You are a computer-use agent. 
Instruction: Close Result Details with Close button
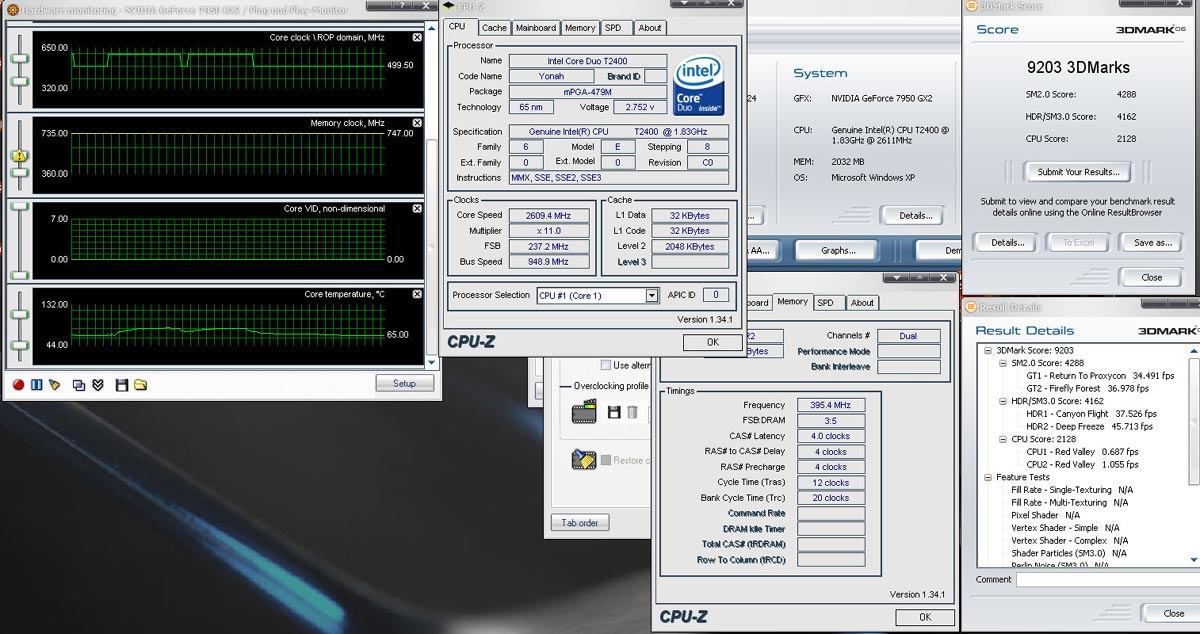pos(1173,613)
